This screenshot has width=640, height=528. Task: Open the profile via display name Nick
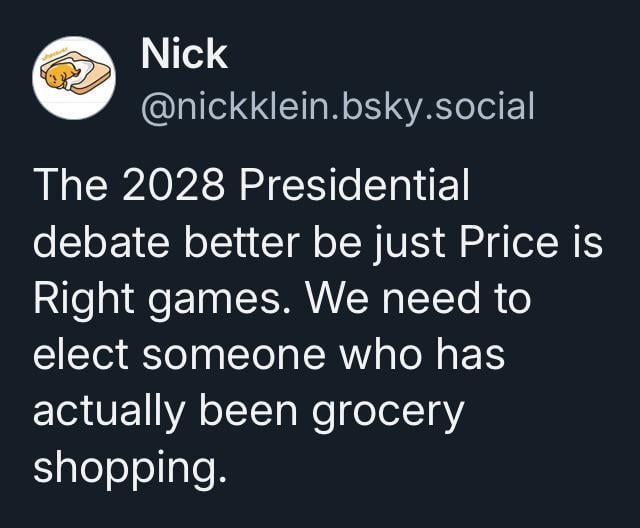point(184,54)
